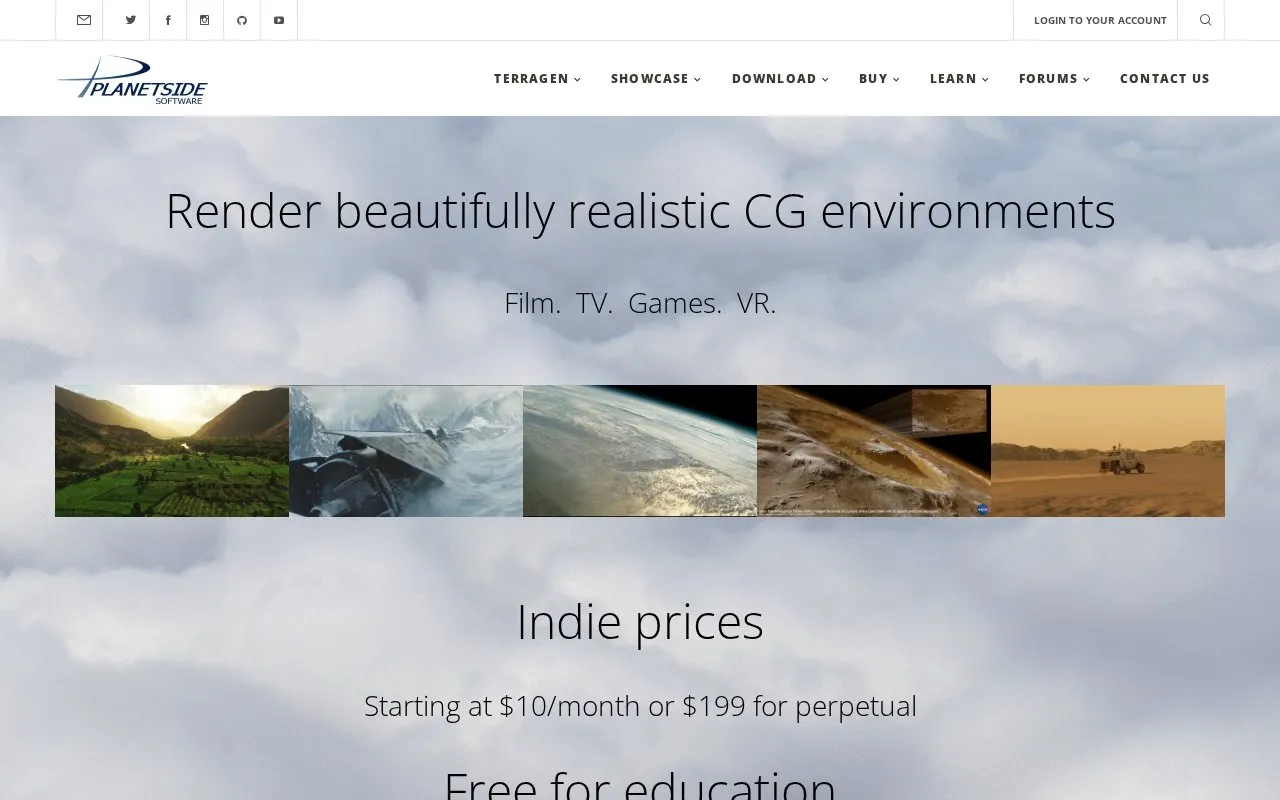The image size is (1280, 800).
Task: Go to Contact Us page
Action: pos(1165,78)
